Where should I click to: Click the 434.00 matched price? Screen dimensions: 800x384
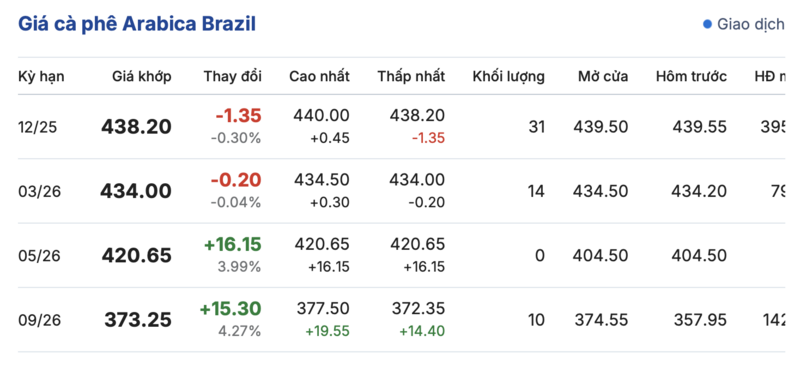136,191
